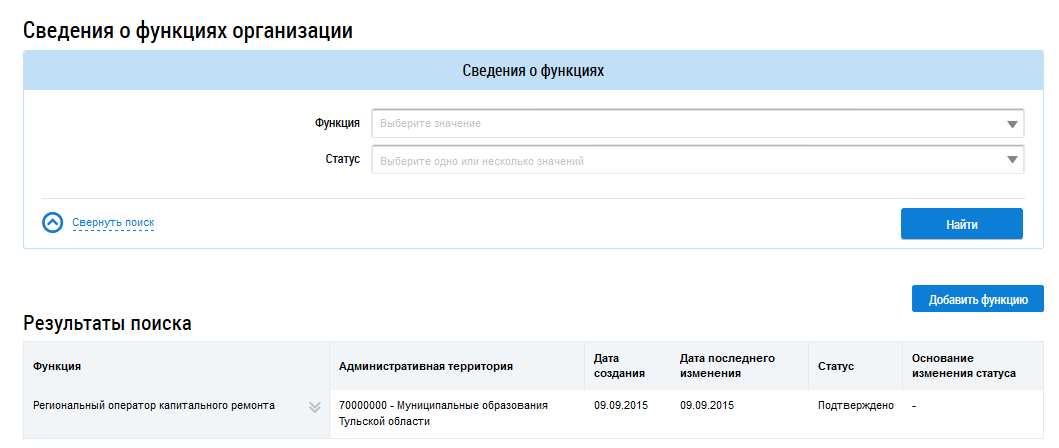The width and height of the screenshot is (1059, 448).
Task: Open the Статус dropdown arrow
Action: pyautogui.click(x=1011, y=161)
